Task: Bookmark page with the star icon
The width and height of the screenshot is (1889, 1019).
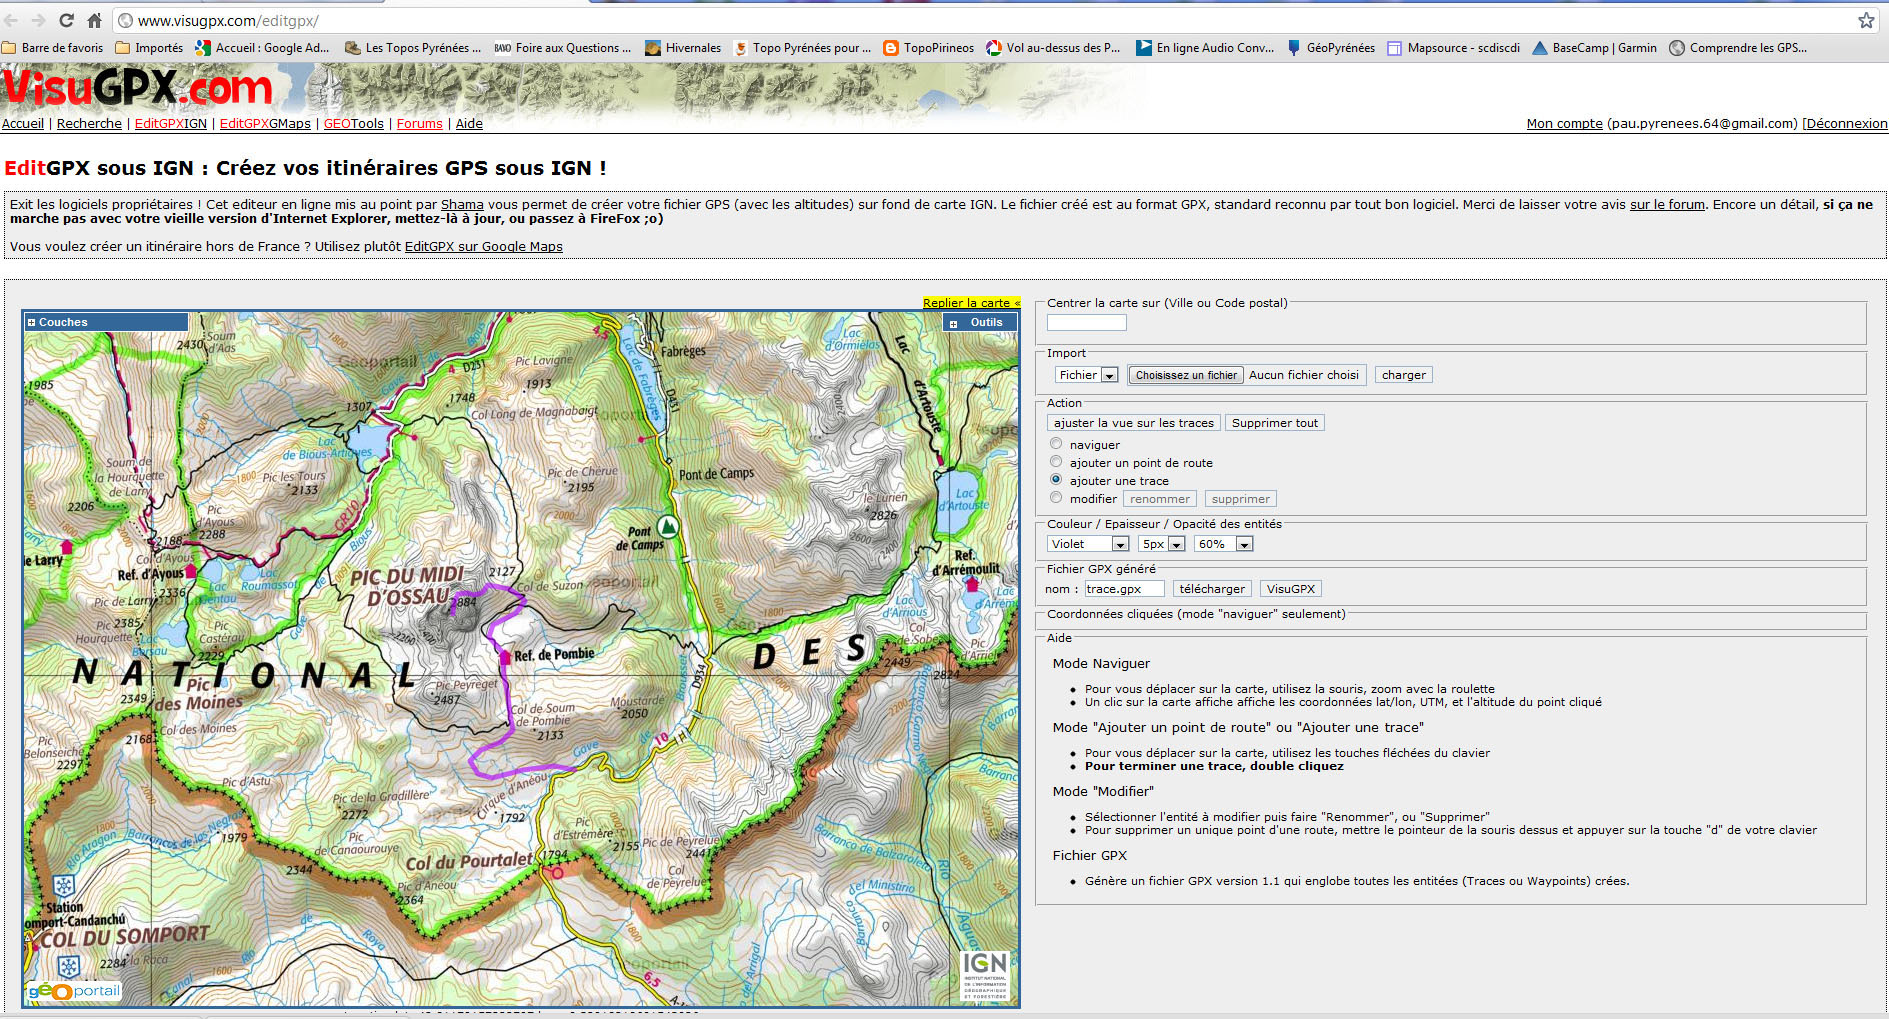Action: pos(1866,20)
